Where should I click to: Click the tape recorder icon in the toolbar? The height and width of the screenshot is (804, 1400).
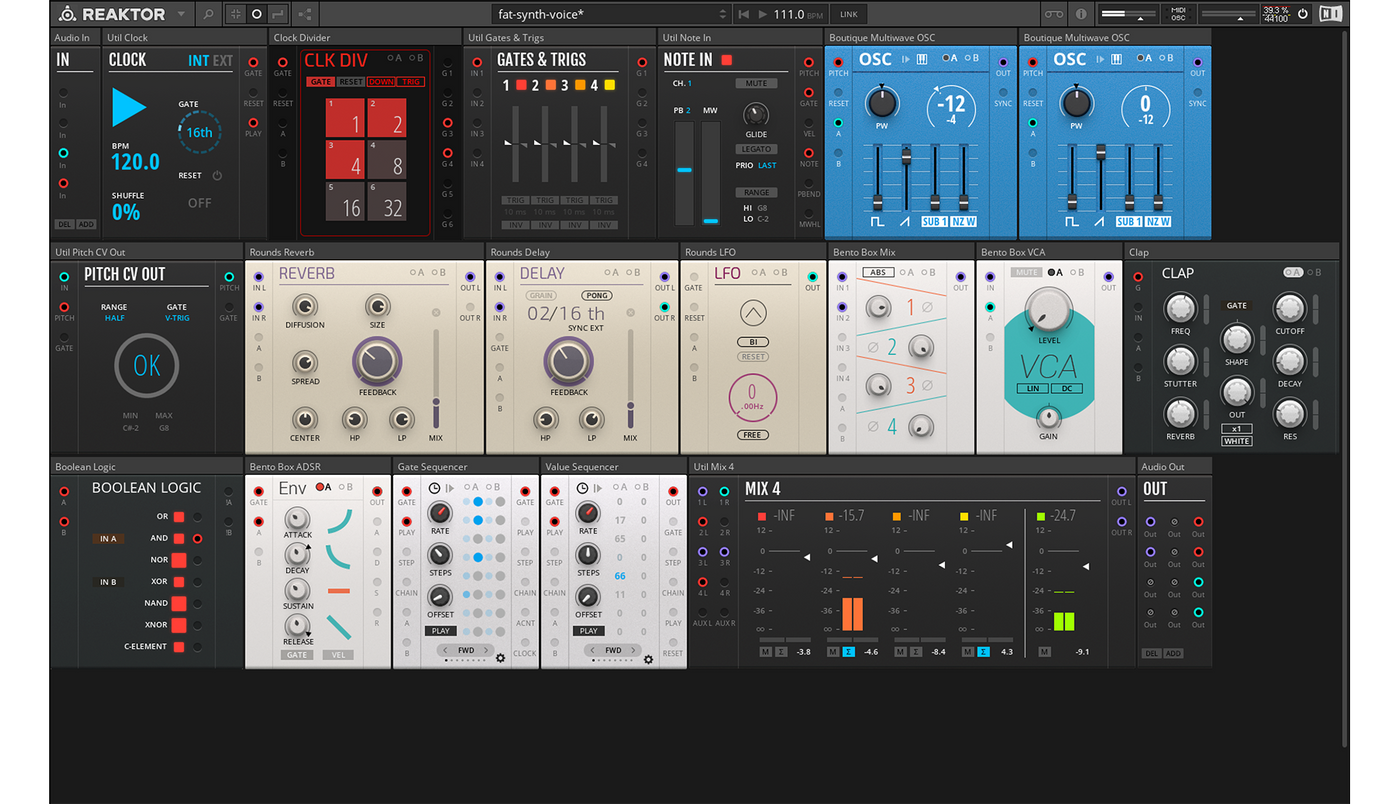tap(1054, 14)
